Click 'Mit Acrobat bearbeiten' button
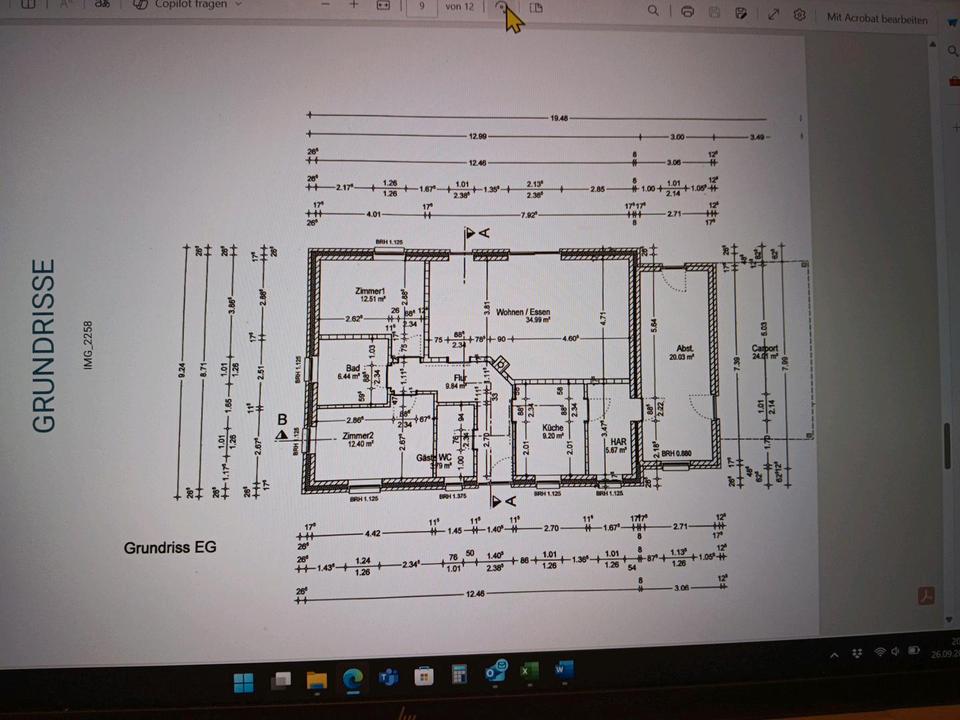Image resolution: width=960 pixels, height=720 pixels. click(x=876, y=18)
